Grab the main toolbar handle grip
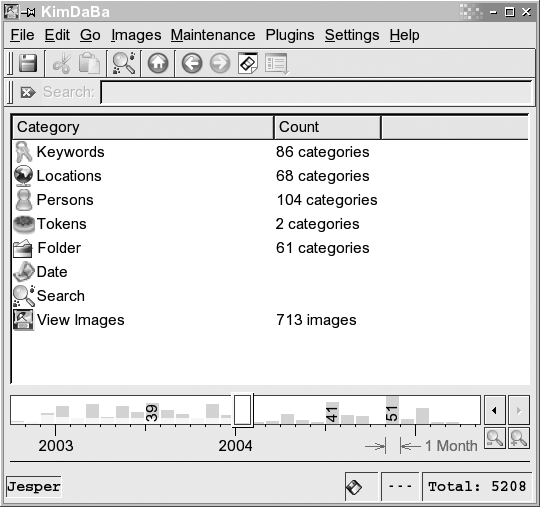The width and height of the screenshot is (540, 507). click(x=10, y=63)
